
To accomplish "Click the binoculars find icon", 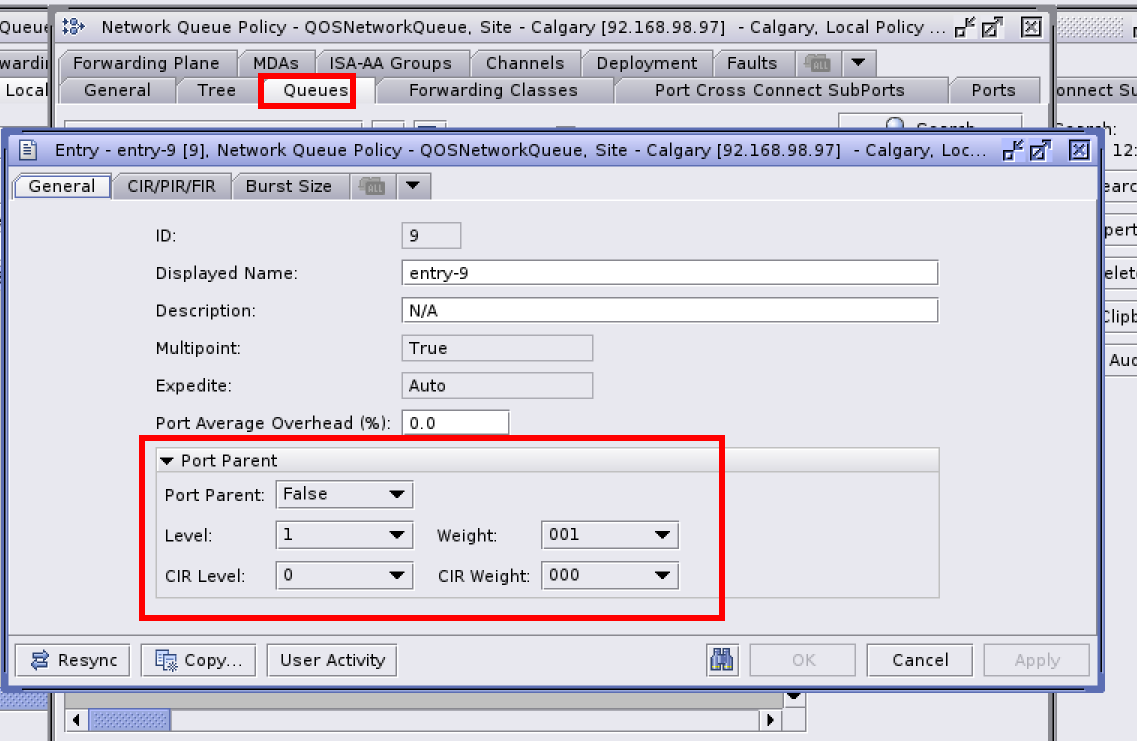I will coord(722,660).
